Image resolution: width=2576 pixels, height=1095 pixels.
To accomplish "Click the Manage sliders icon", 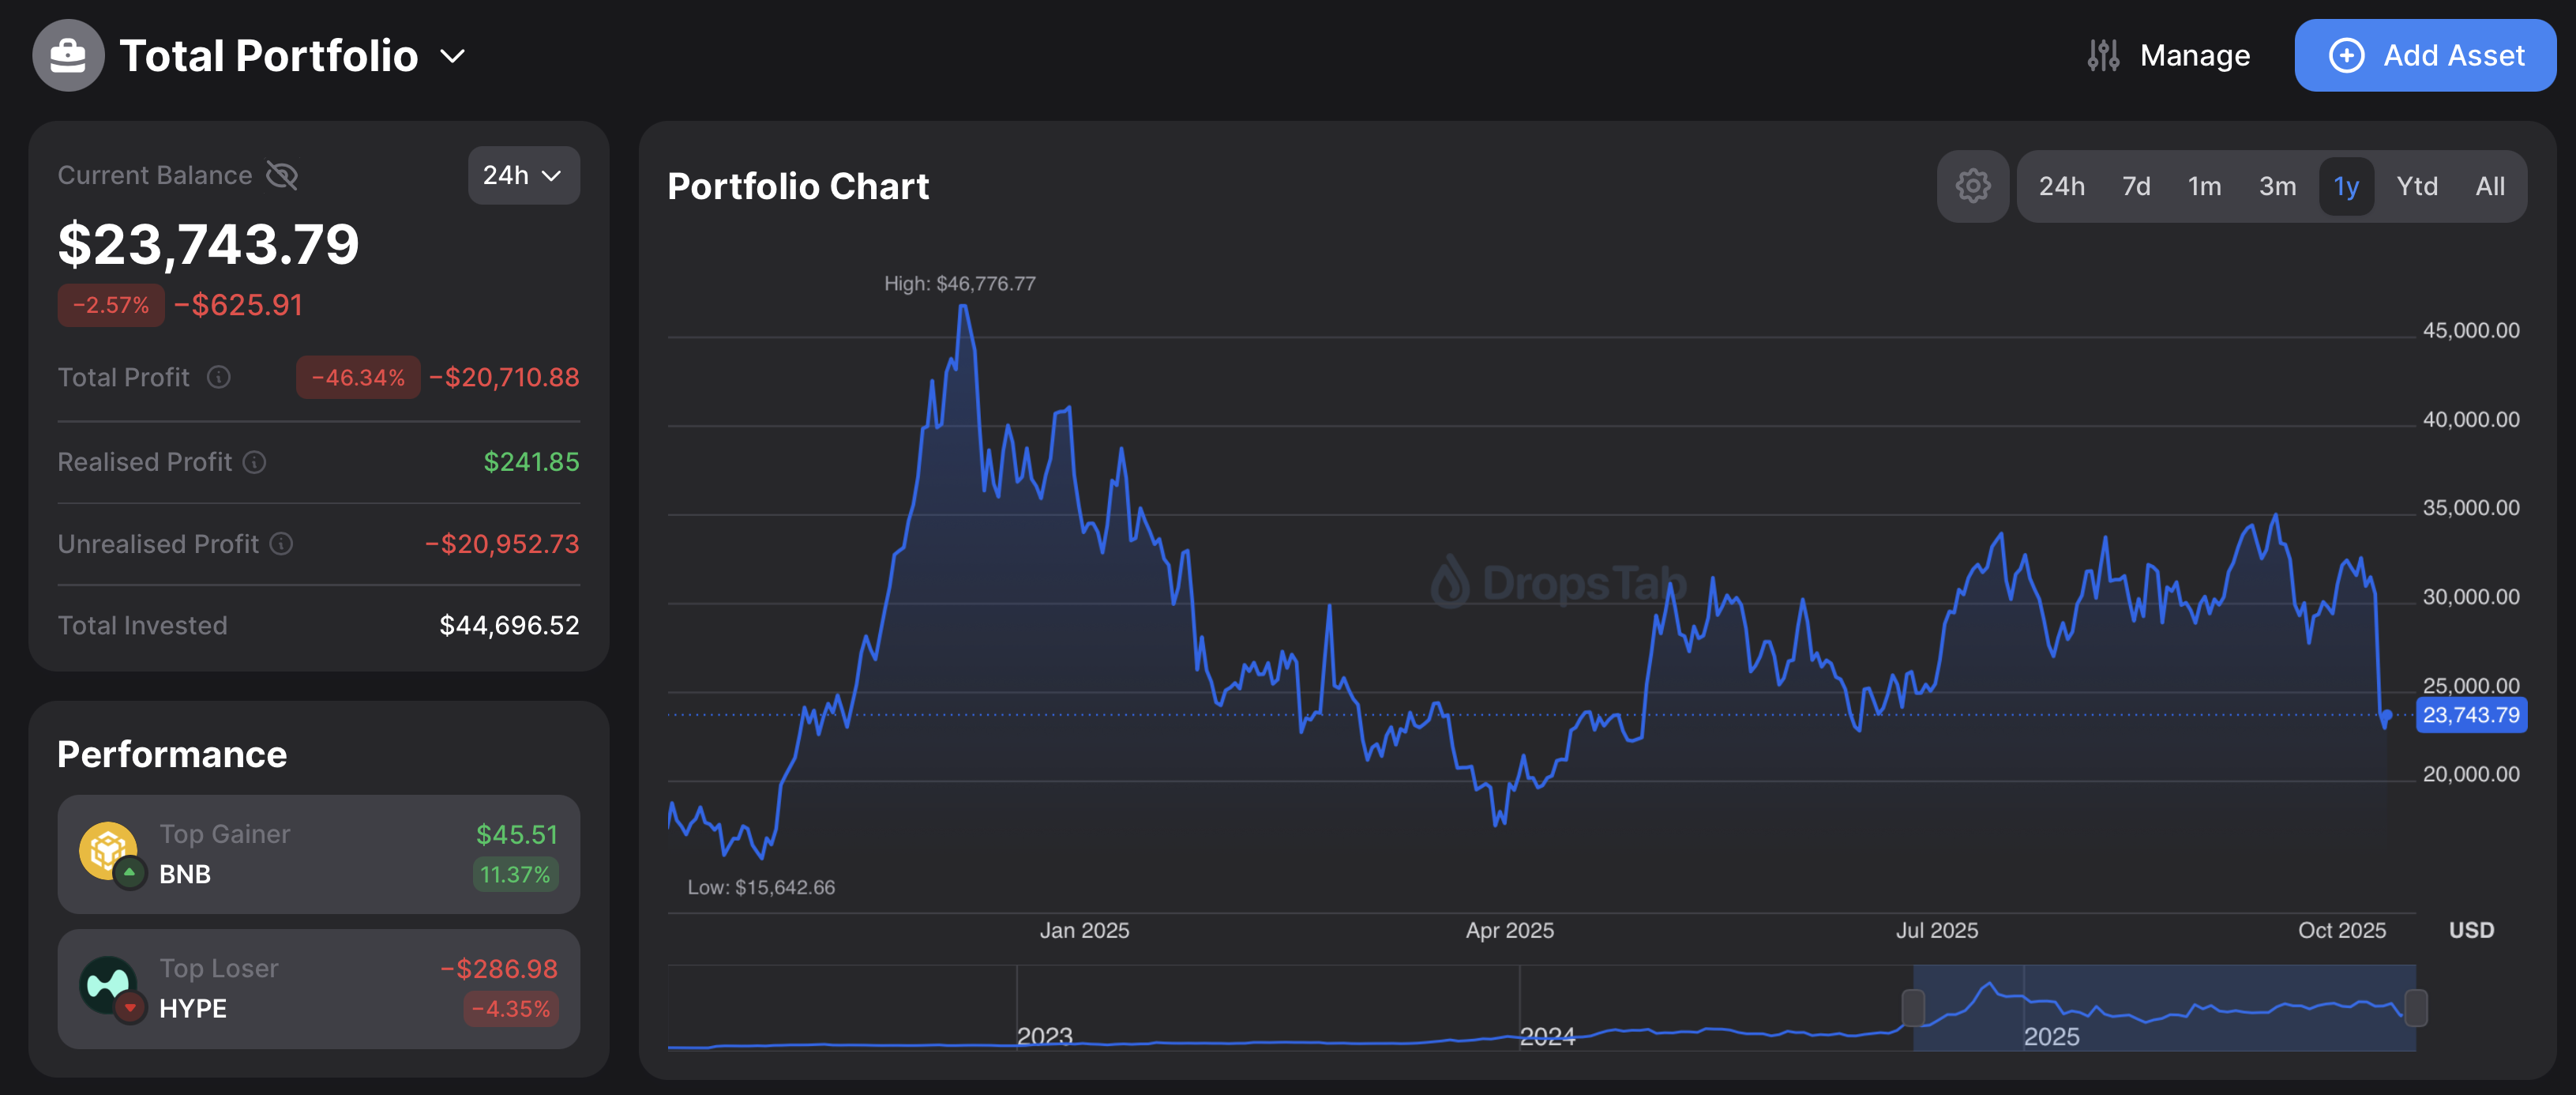I will point(2102,56).
